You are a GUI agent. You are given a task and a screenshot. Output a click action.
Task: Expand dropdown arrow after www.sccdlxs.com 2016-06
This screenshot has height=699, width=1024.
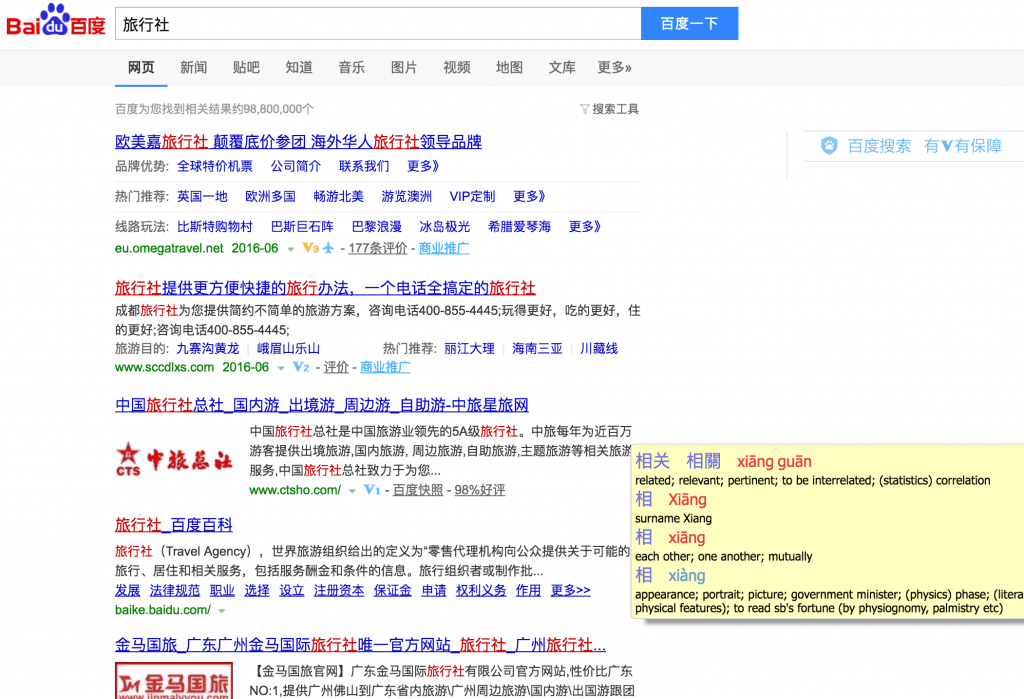click(x=281, y=368)
